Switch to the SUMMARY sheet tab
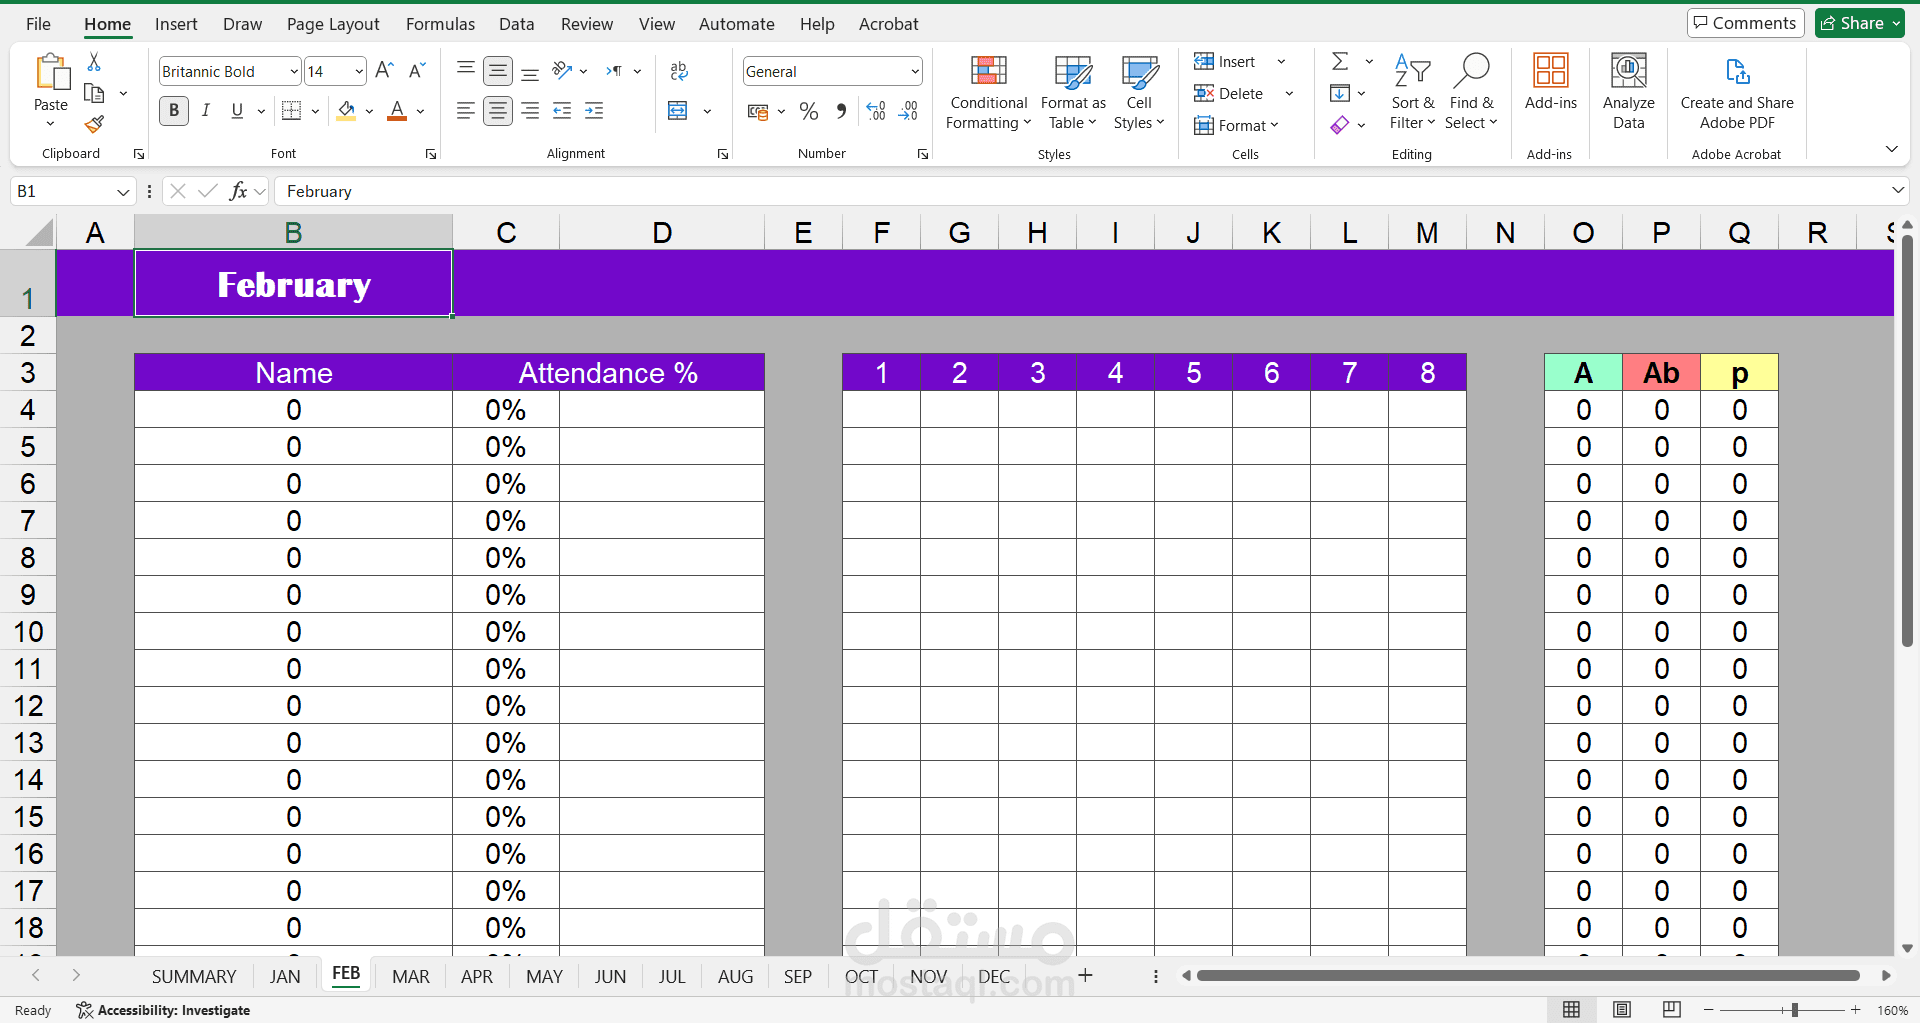 (x=194, y=976)
